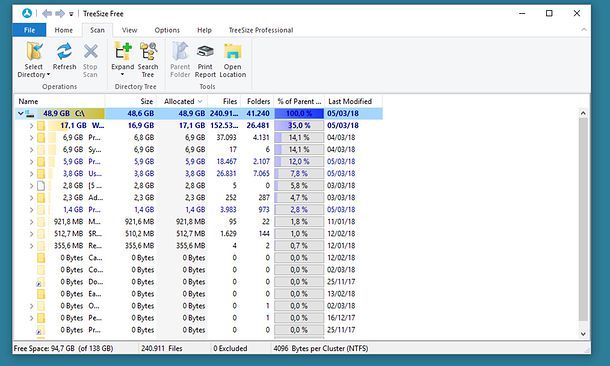Click shortcut folder icon in 25/11/17 Do... row
Viewport: 610px width, 366px height.
(x=40, y=282)
